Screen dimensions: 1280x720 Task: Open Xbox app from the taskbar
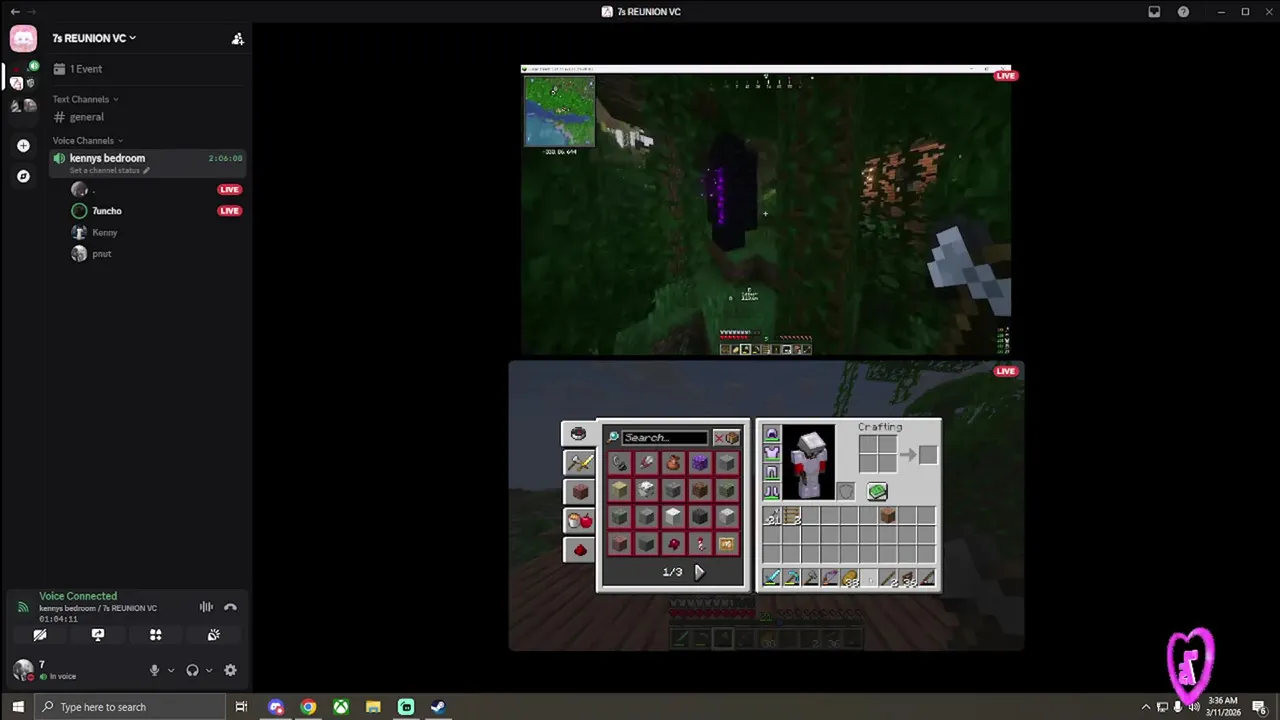341,707
